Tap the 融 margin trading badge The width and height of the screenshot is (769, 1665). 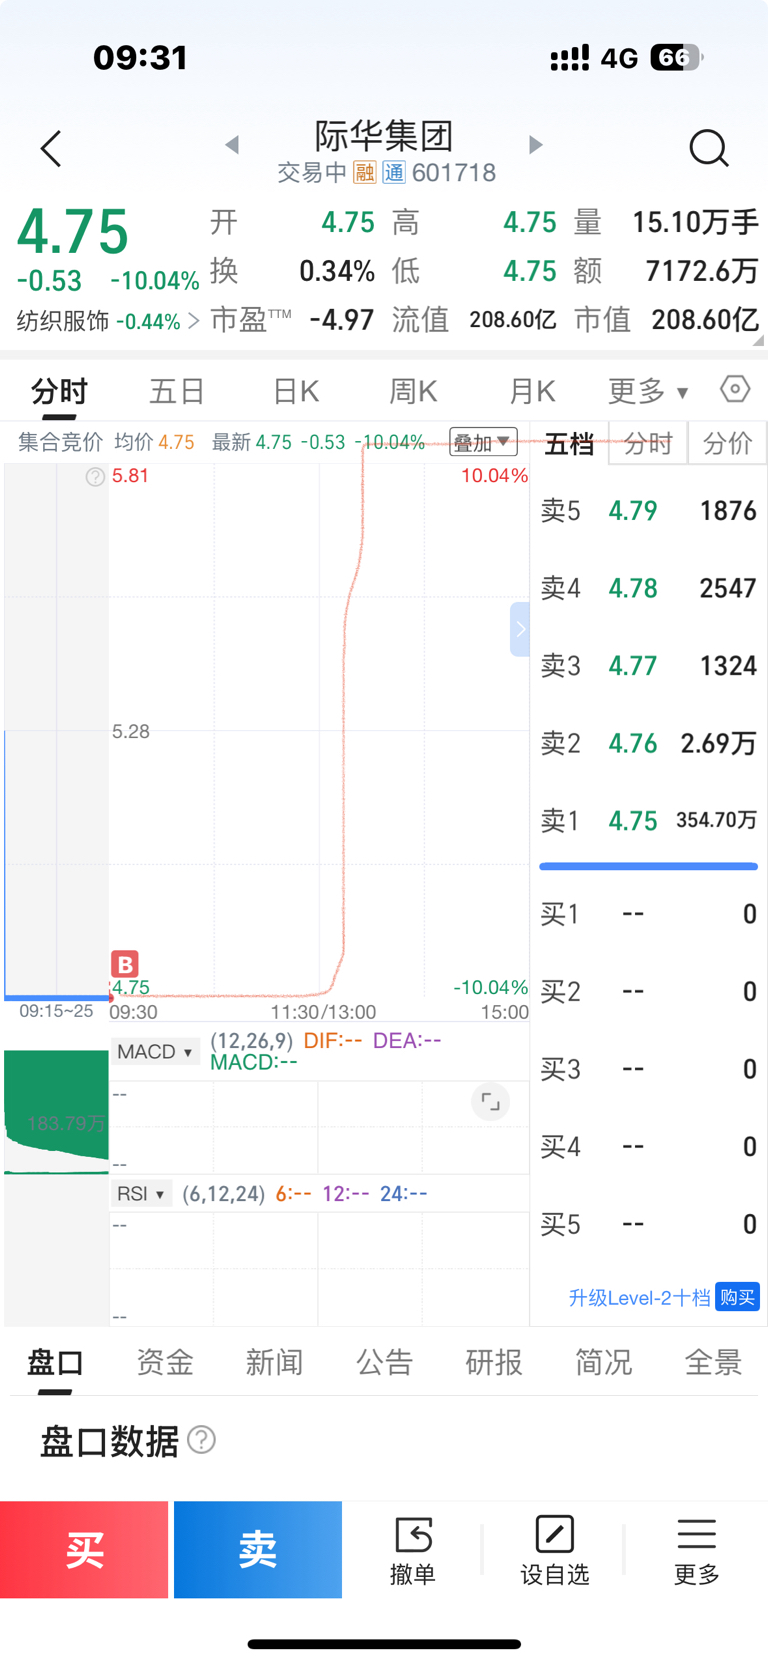365,173
